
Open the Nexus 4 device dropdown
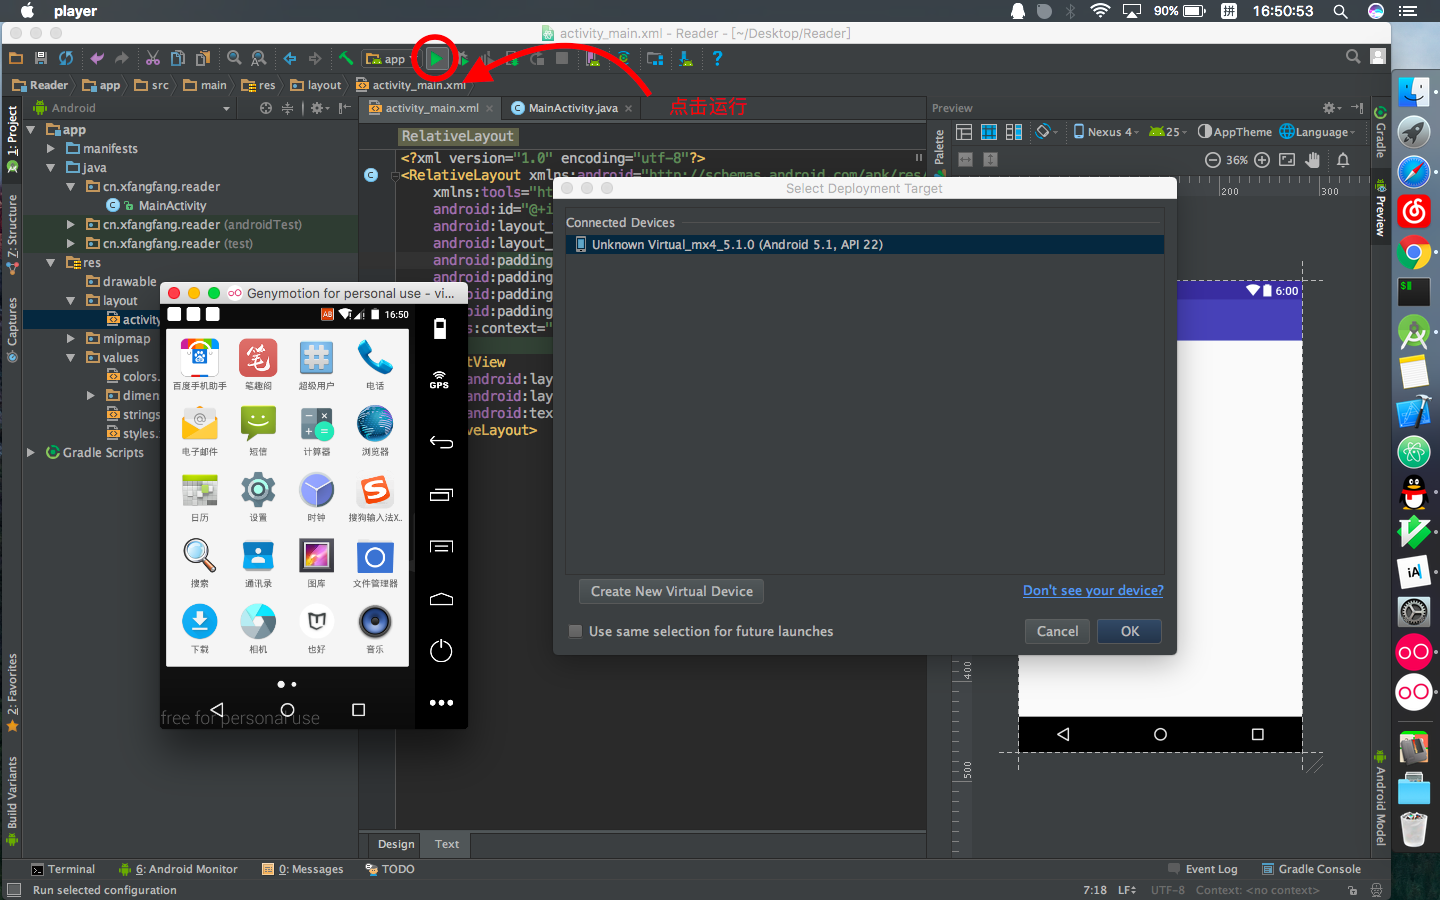click(x=1106, y=132)
